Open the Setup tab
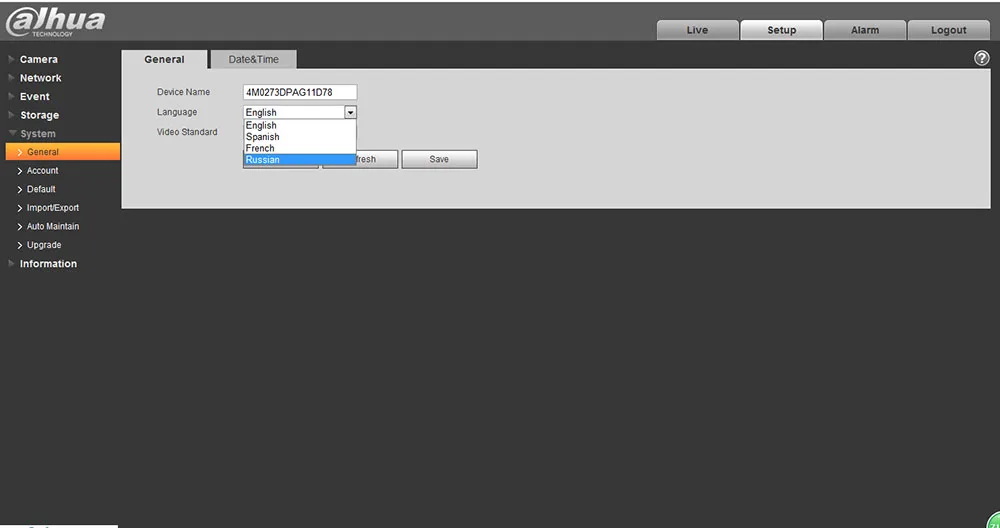 [x=781, y=30]
